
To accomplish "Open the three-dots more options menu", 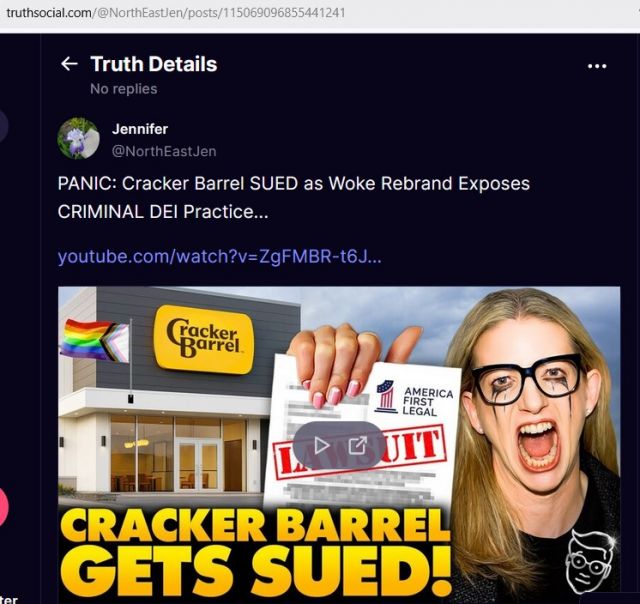I will (597, 66).
